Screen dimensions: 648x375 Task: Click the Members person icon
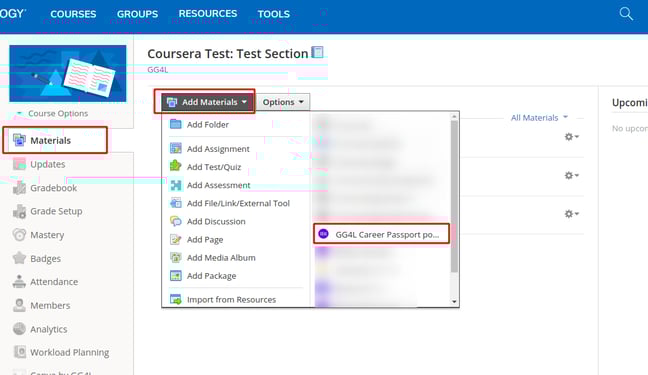click(19, 305)
